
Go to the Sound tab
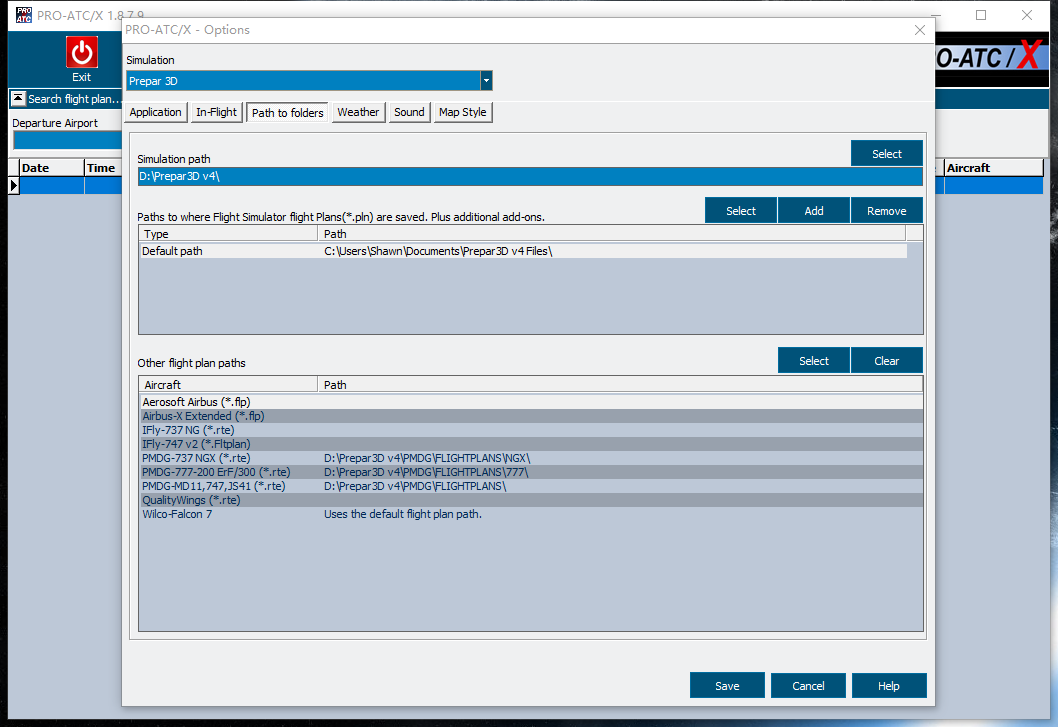click(x=409, y=113)
